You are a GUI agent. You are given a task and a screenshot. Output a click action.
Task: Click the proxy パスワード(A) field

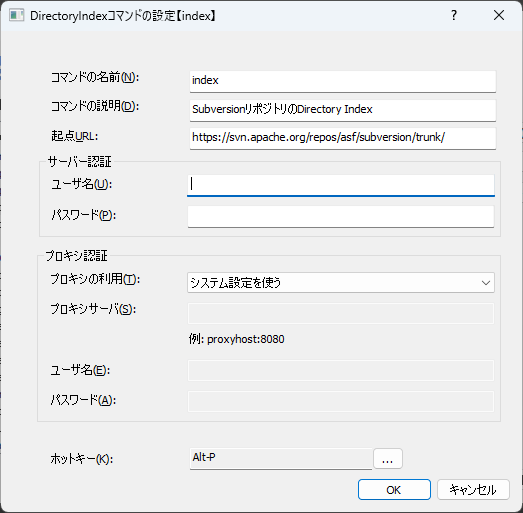coord(341,401)
